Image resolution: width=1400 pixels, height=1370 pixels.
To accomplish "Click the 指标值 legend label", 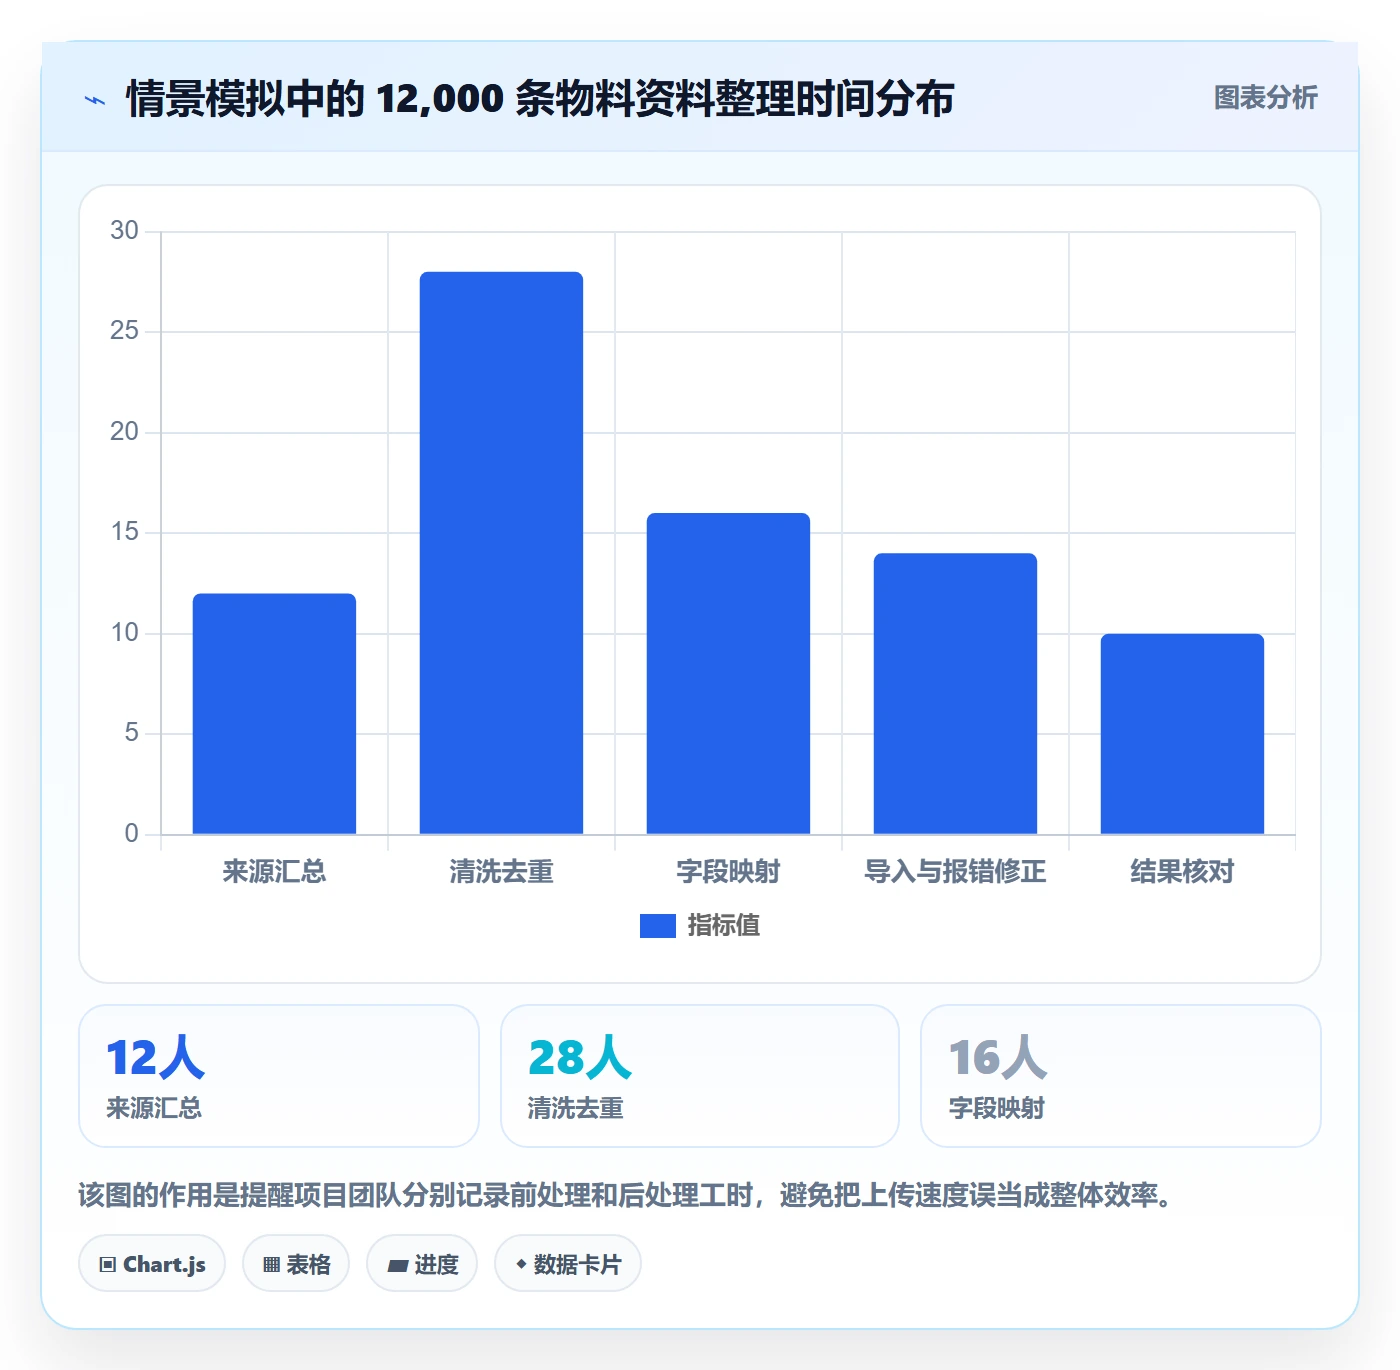I will pos(724,926).
